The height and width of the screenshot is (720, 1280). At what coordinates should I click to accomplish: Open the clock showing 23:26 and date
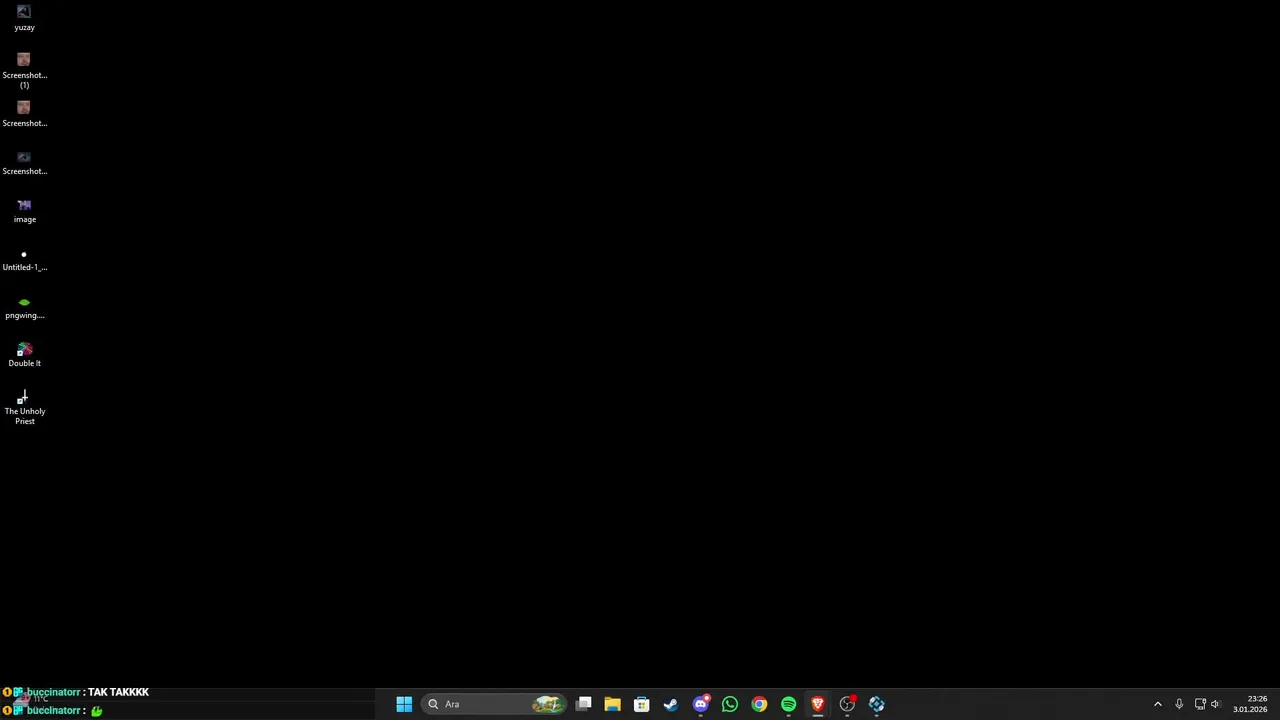click(1250, 704)
